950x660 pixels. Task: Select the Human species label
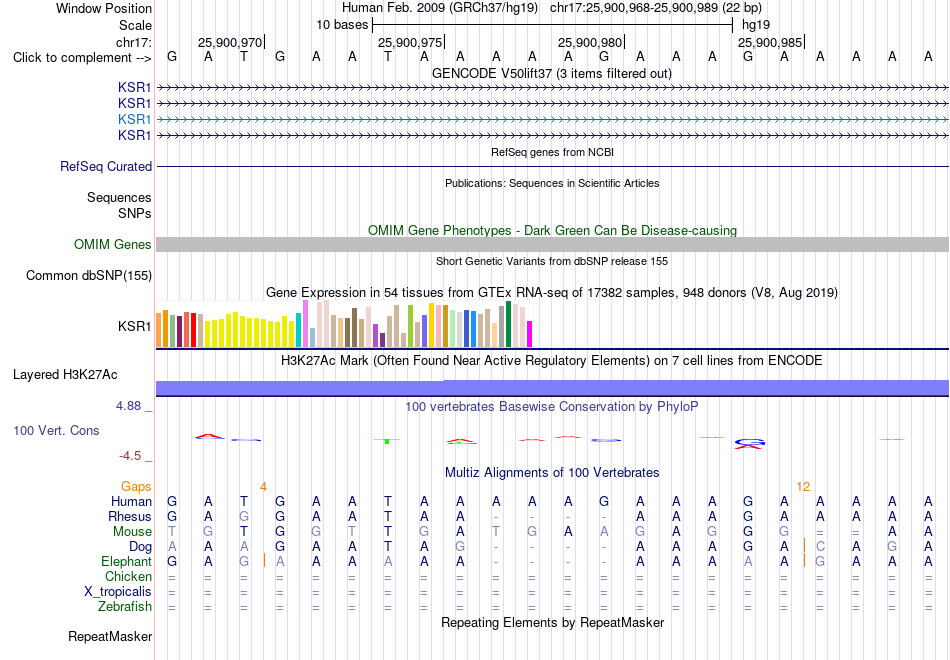click(131, 501)
